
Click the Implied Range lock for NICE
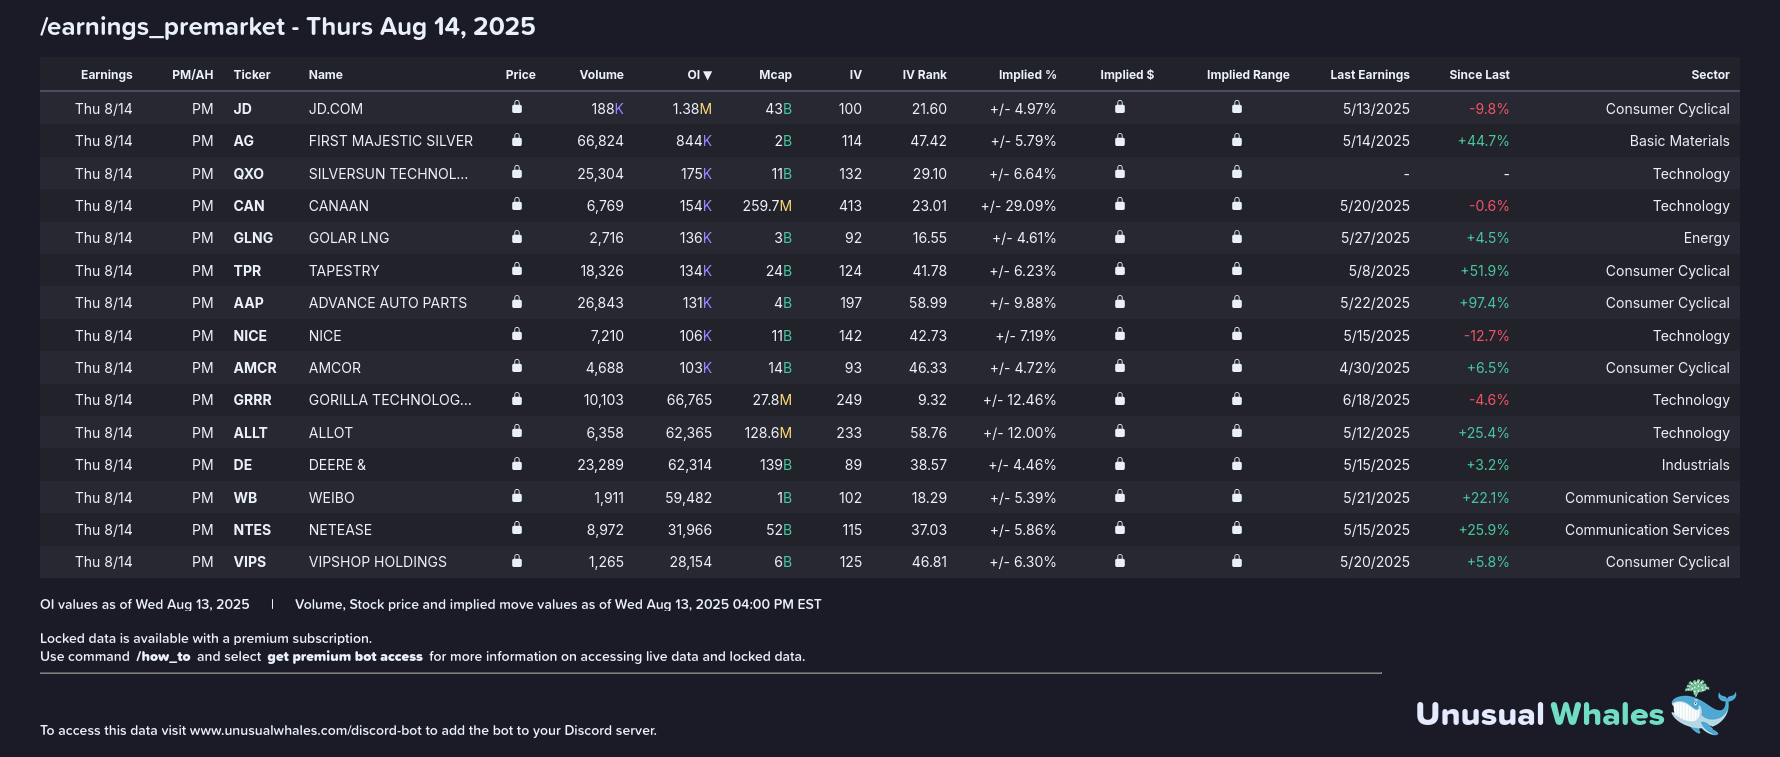click(1237, 334)
